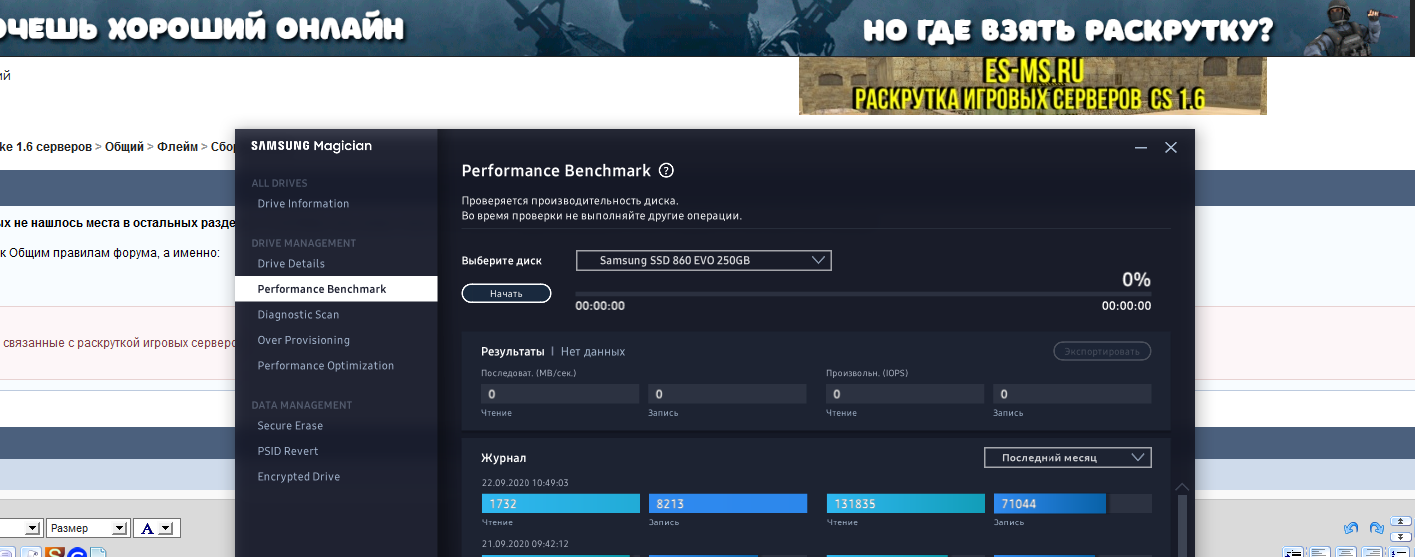
Task: Open the Over Provisioning page
Action: pyautogui.click(x=303, y=340)
